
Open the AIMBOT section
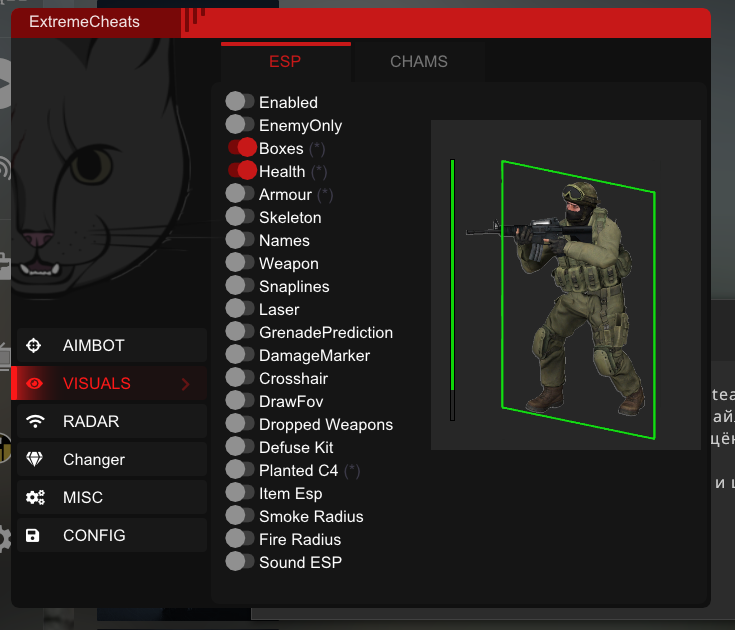[112, 345]
